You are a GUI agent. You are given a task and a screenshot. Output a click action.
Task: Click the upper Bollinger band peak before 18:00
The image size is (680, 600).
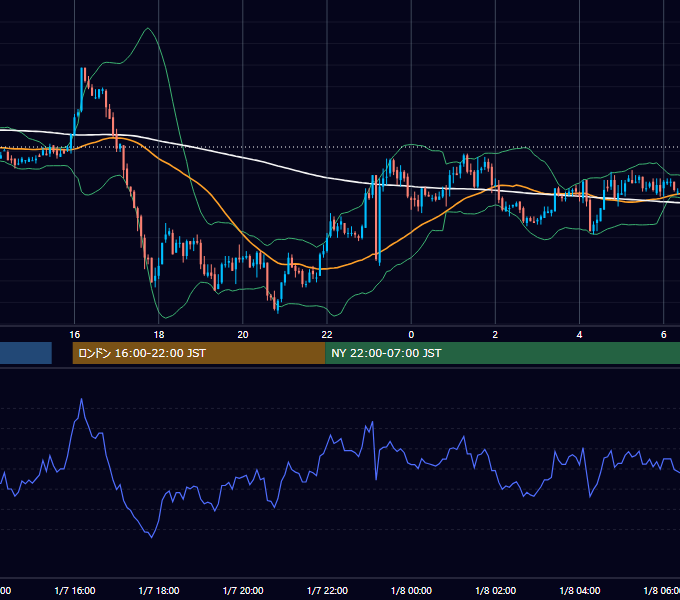148,29
